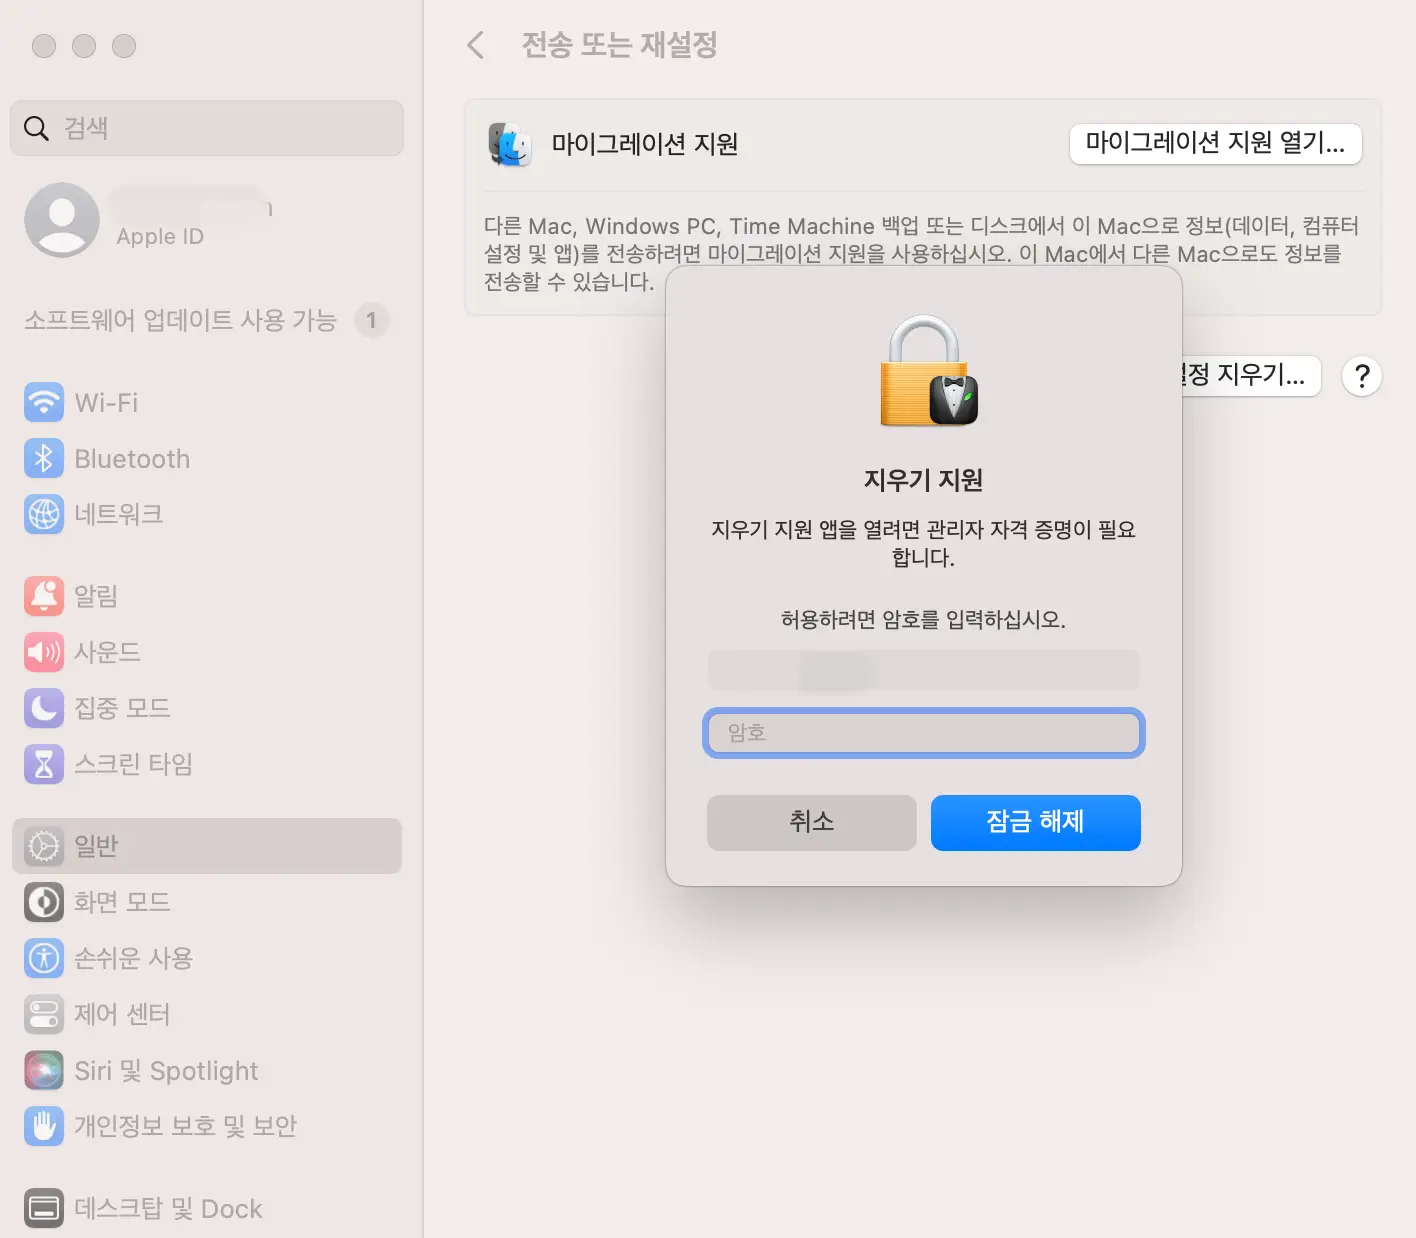Click the back chevron to return

pyautogui.click(x=474, y=45)
